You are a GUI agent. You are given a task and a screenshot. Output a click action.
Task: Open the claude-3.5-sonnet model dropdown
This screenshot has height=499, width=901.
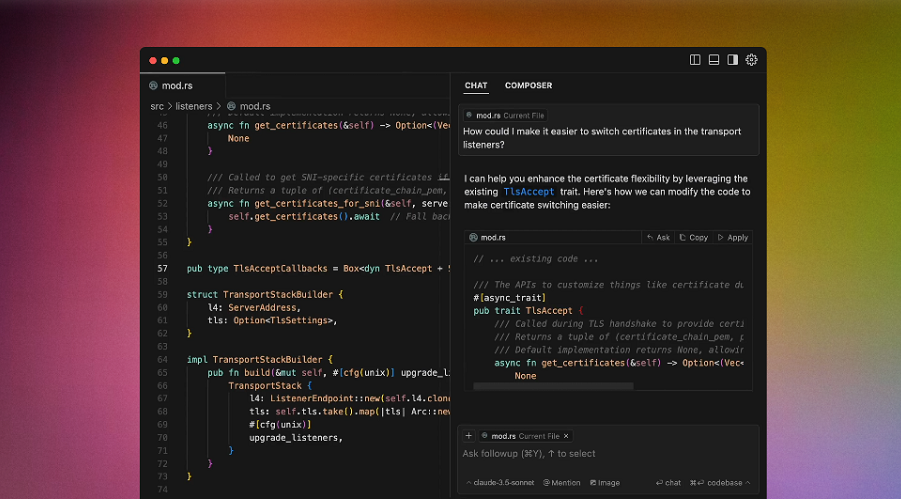click(x=501, y=483)
